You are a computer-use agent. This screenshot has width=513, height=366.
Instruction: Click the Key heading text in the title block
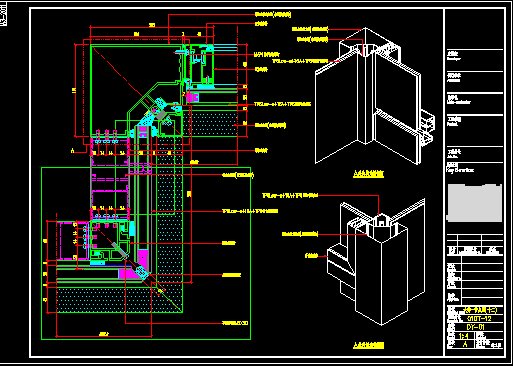[460, 170]
